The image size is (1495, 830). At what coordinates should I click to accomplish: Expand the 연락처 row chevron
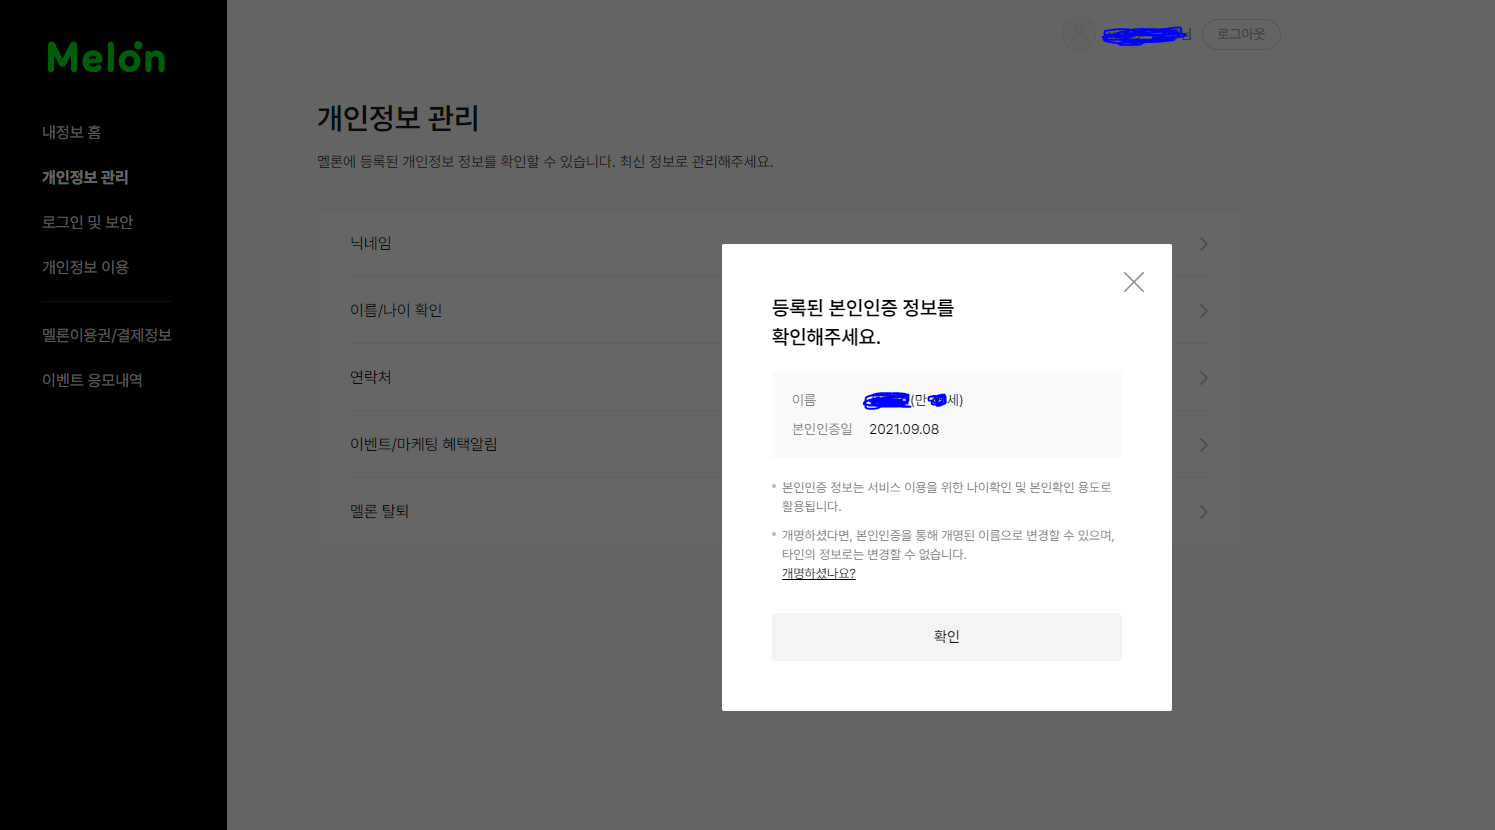1204,378
